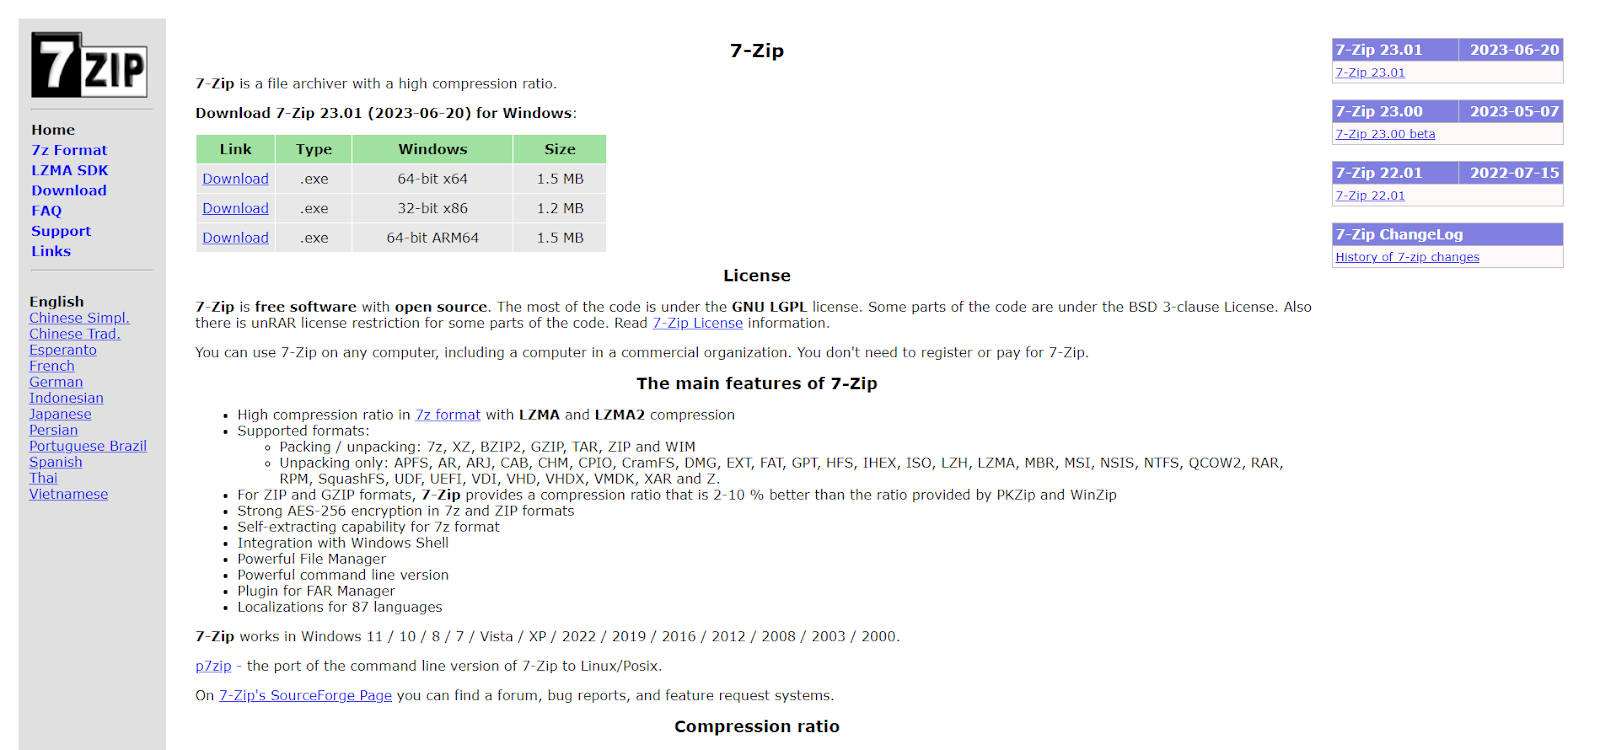
Task: Click the Type column header
Action: pyautogui.click(x=314, y=149)
